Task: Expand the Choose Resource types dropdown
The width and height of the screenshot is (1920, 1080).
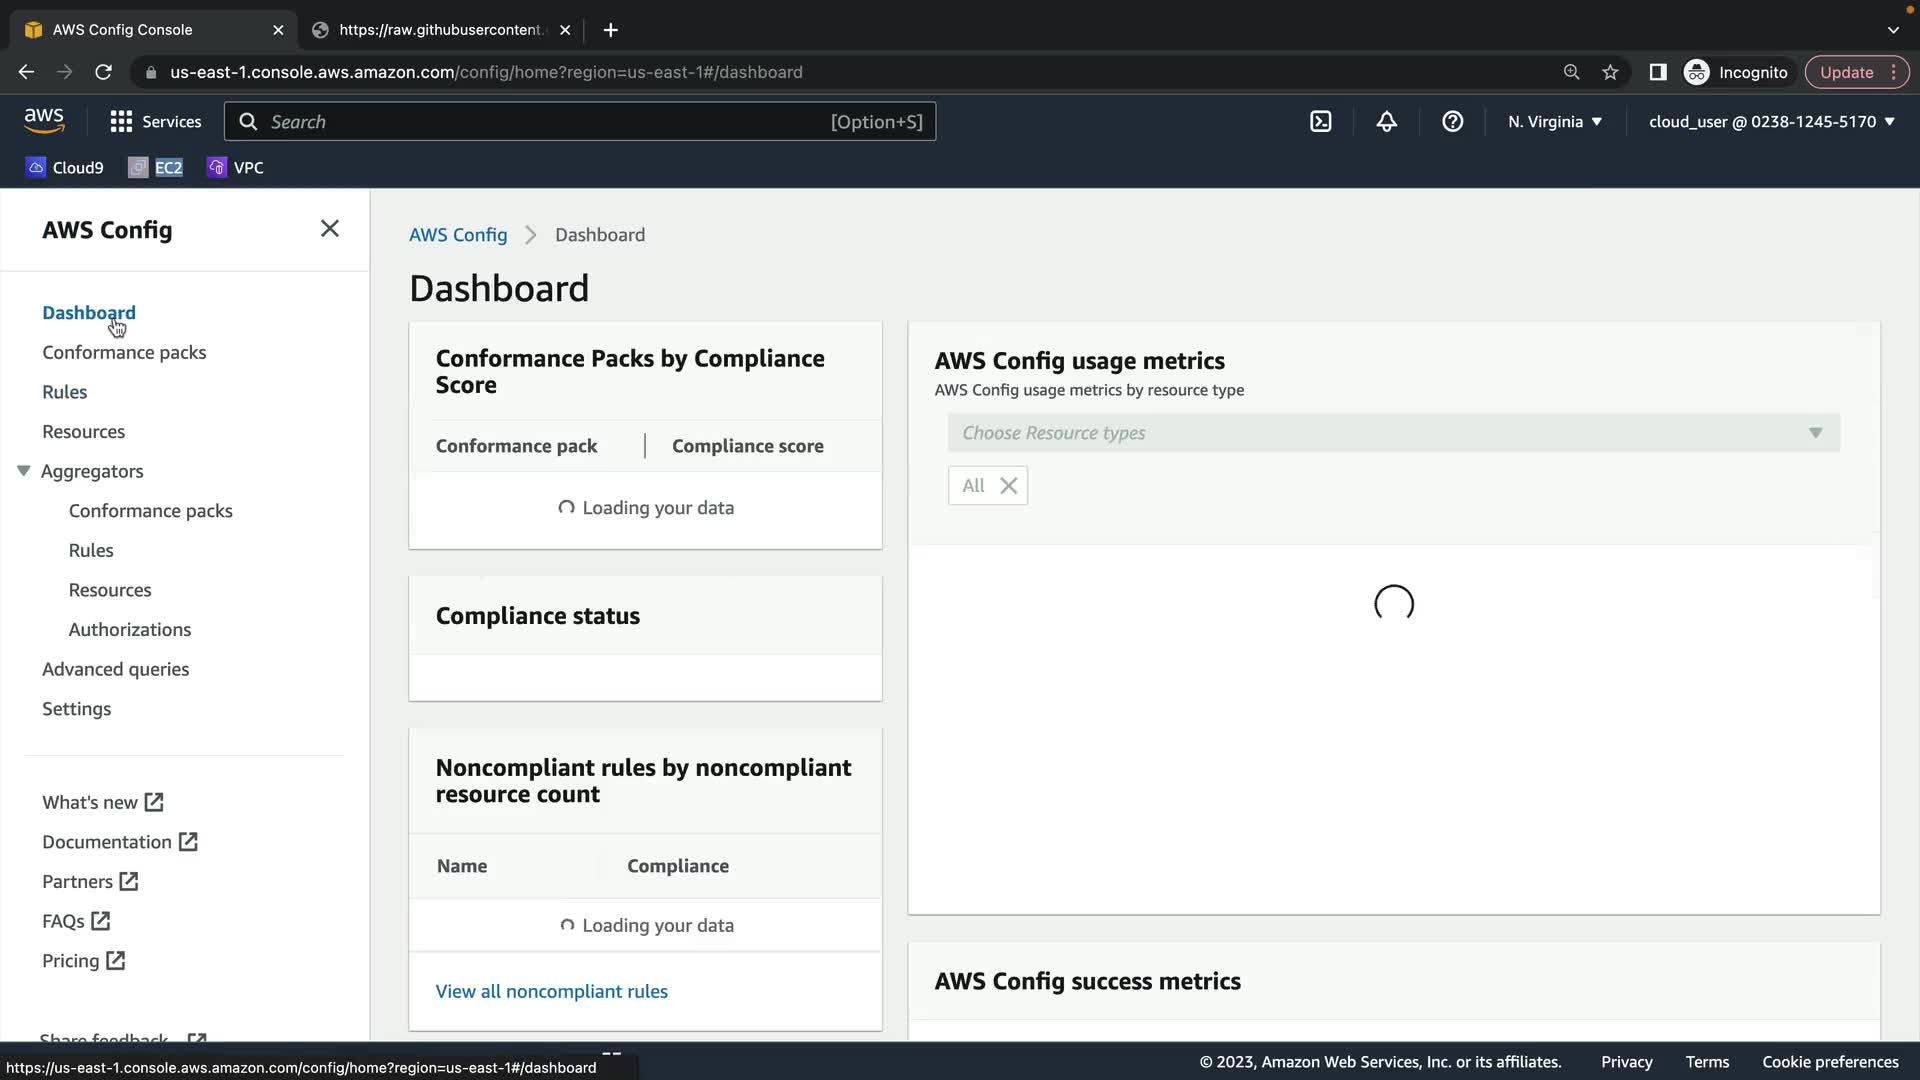Action: (x=1393, y=433)
